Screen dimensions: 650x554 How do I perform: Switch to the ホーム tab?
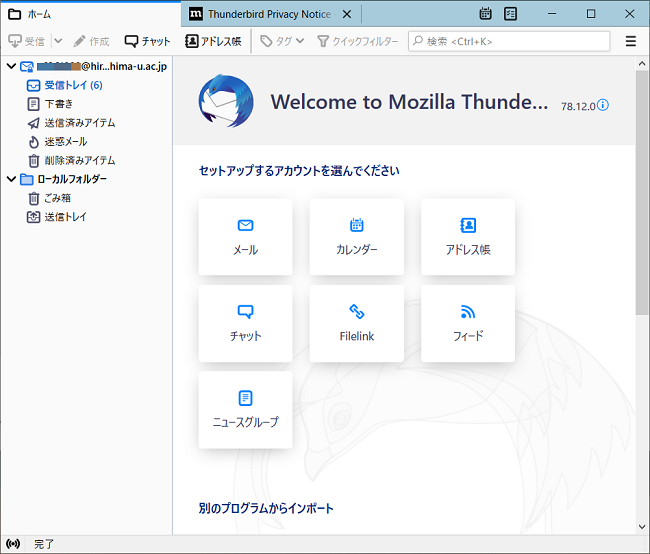(x=90, y=14)
